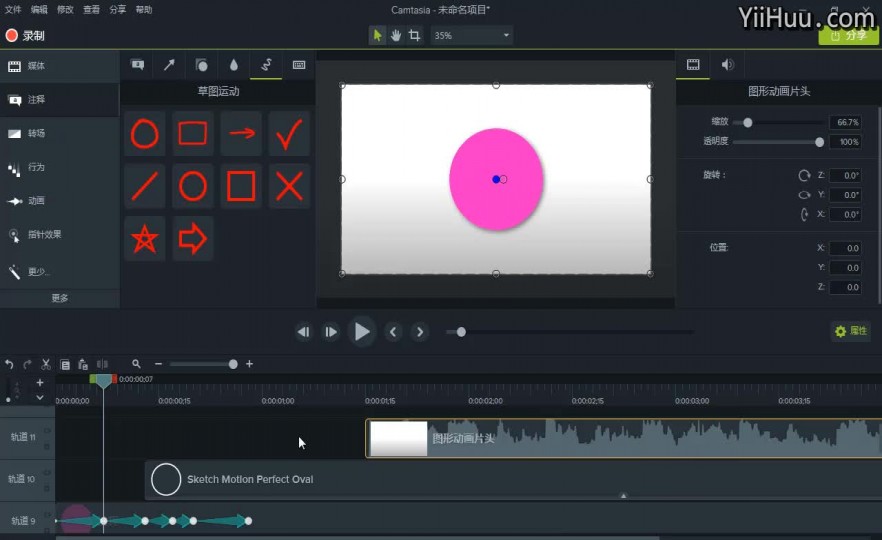Click the 100% opacity value field

pos(845,142)
